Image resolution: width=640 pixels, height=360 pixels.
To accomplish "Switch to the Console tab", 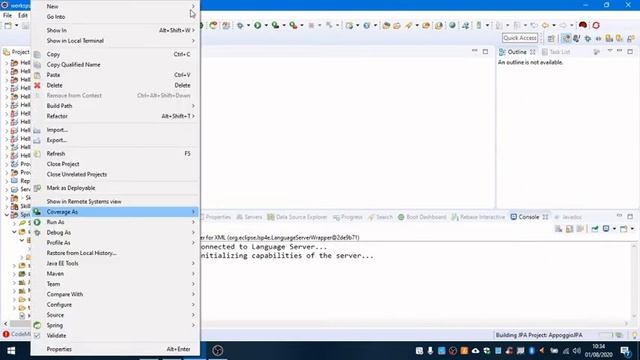I will [x=529, y=217].
